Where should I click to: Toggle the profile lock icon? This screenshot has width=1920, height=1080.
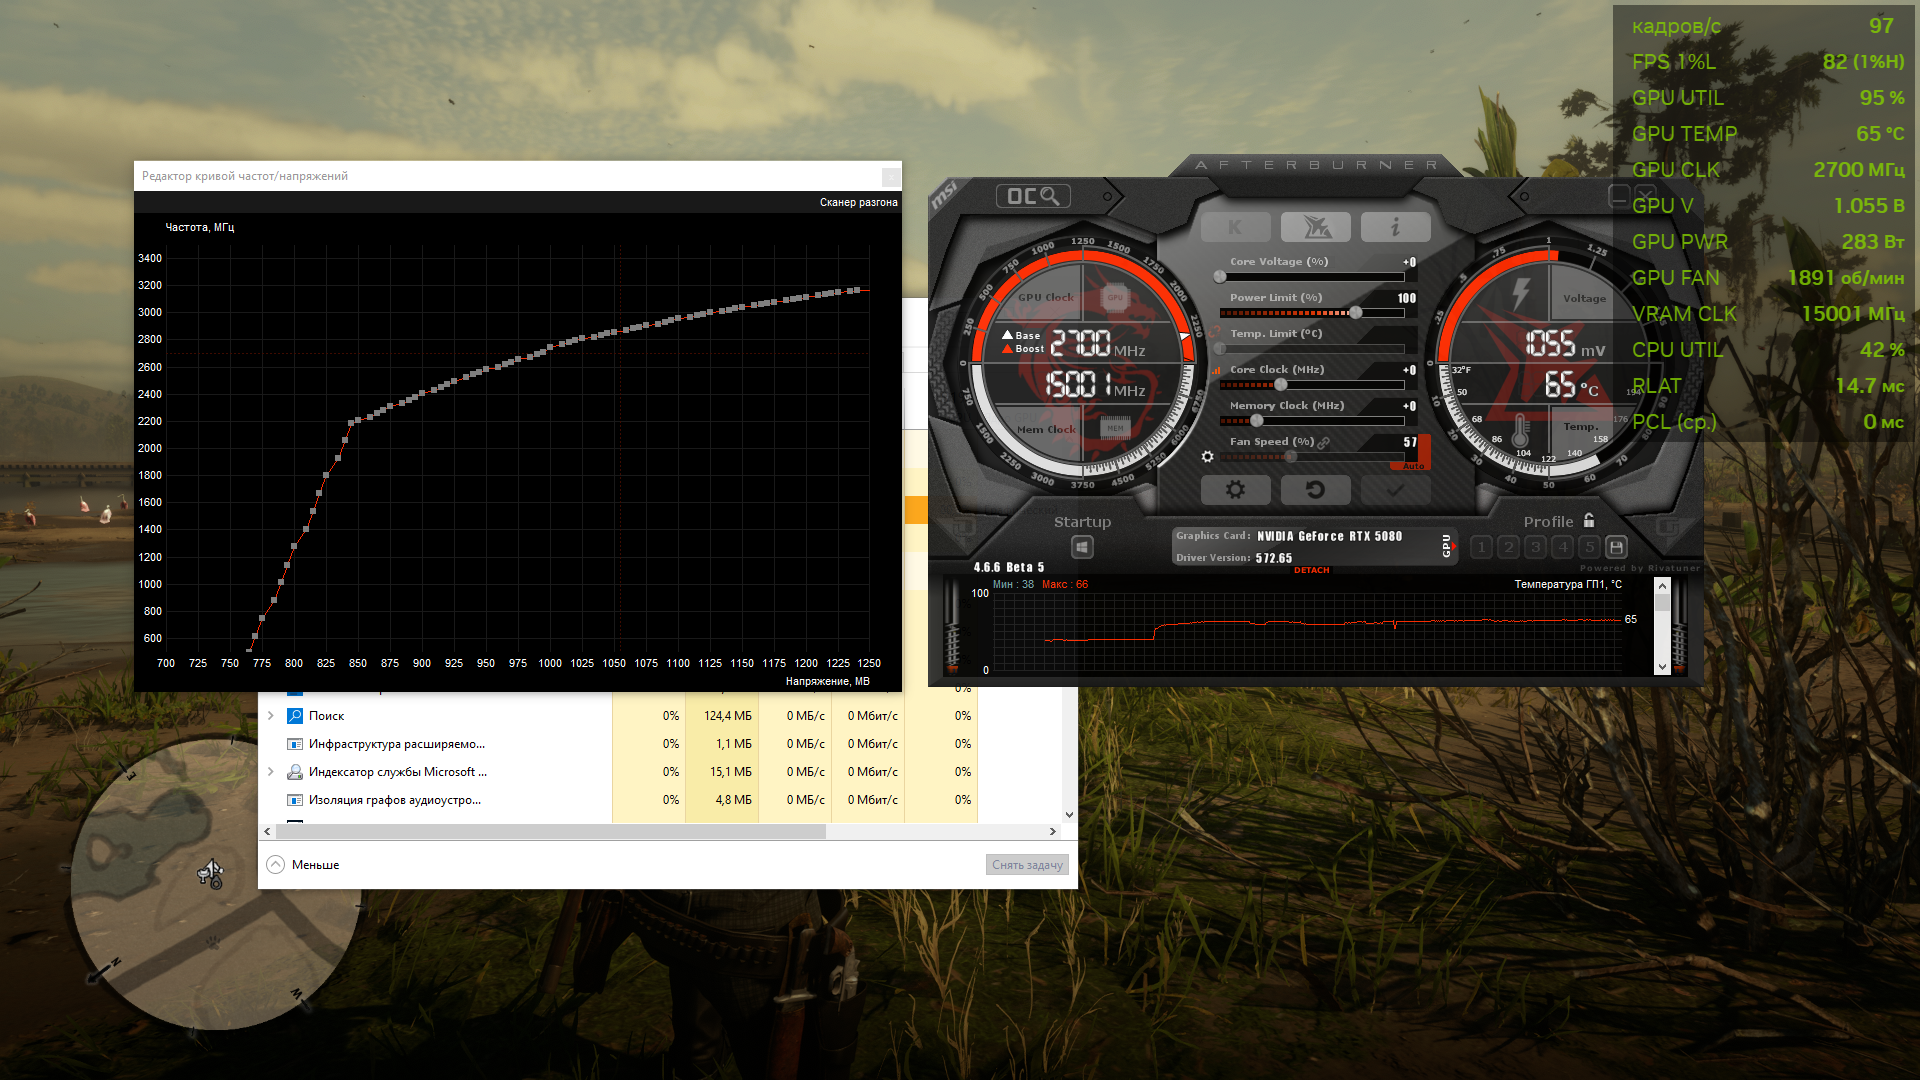click(1589, 520)
